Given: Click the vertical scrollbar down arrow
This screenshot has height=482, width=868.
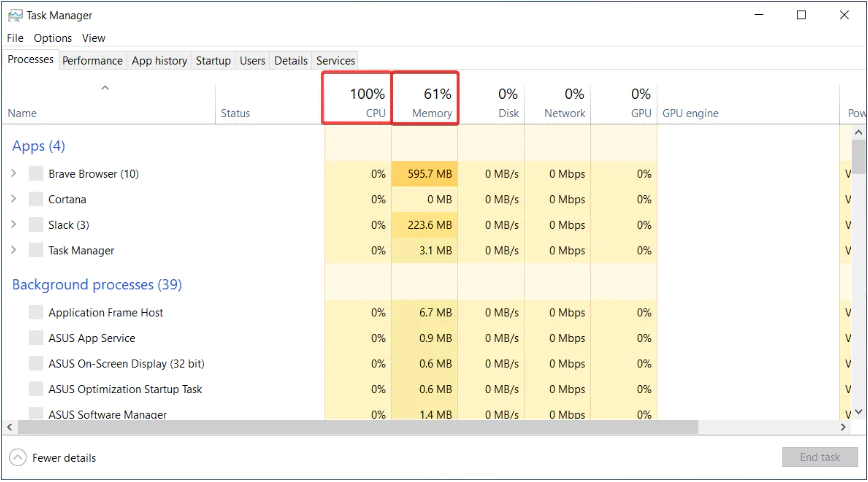Looking at the screenshot, I should point(858,411).
